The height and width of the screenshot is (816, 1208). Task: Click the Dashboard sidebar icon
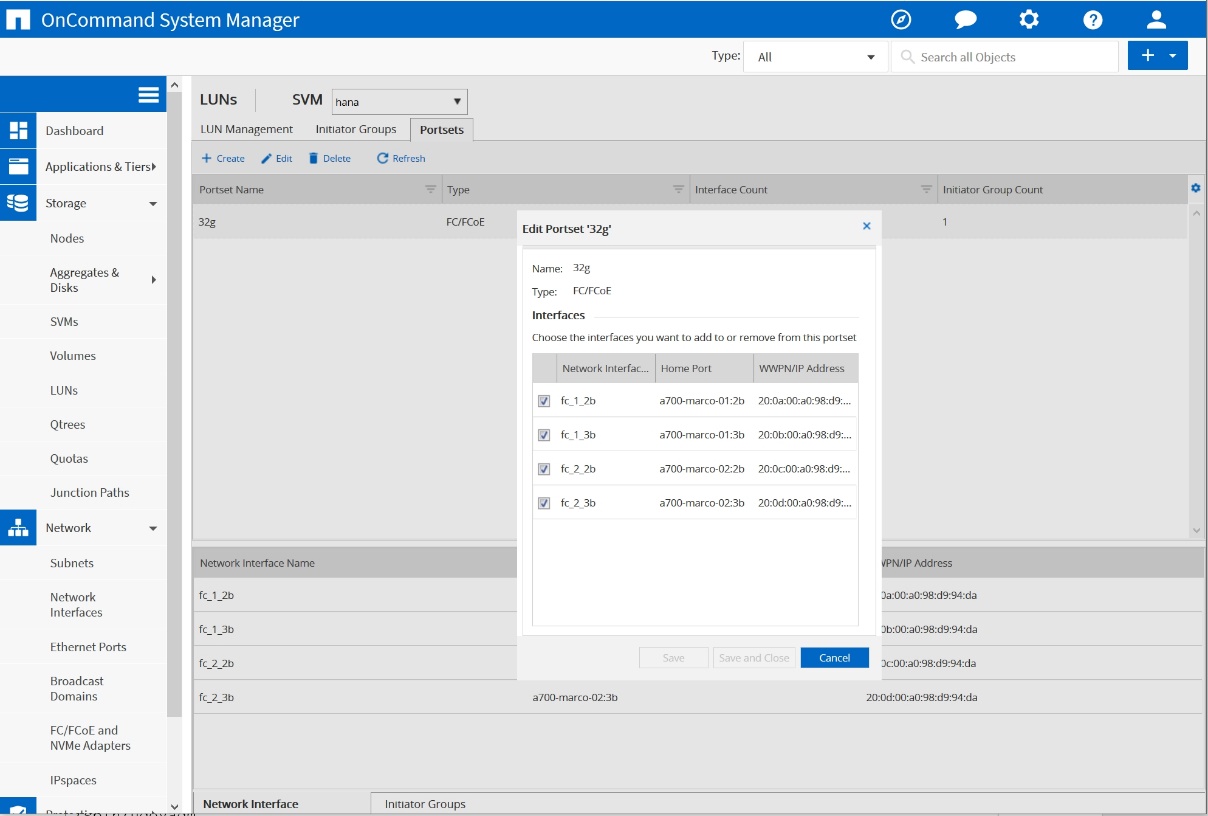coord(18,131)
